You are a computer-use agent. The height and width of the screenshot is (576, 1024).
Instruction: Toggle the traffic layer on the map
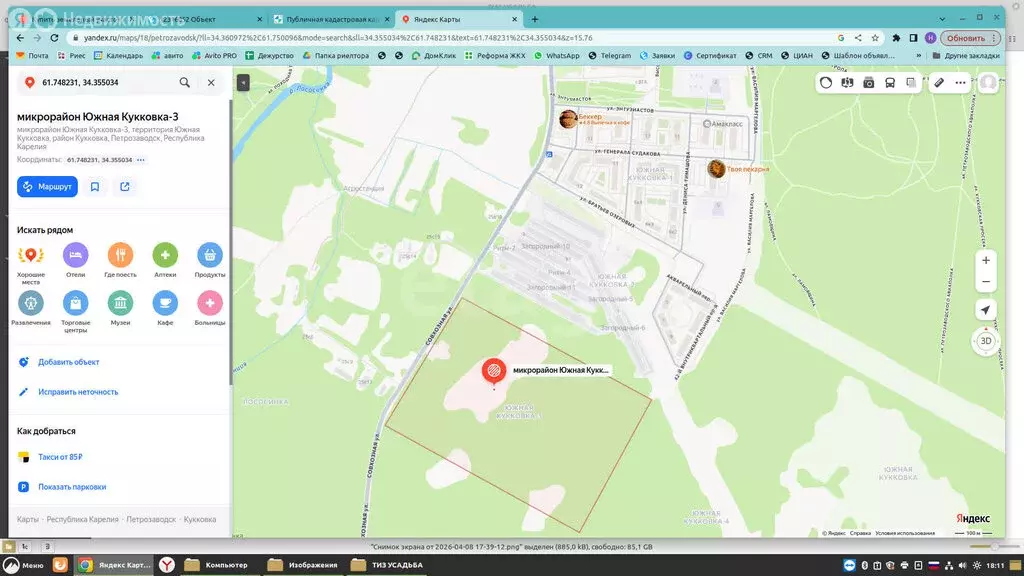click(x=826, y=83)
